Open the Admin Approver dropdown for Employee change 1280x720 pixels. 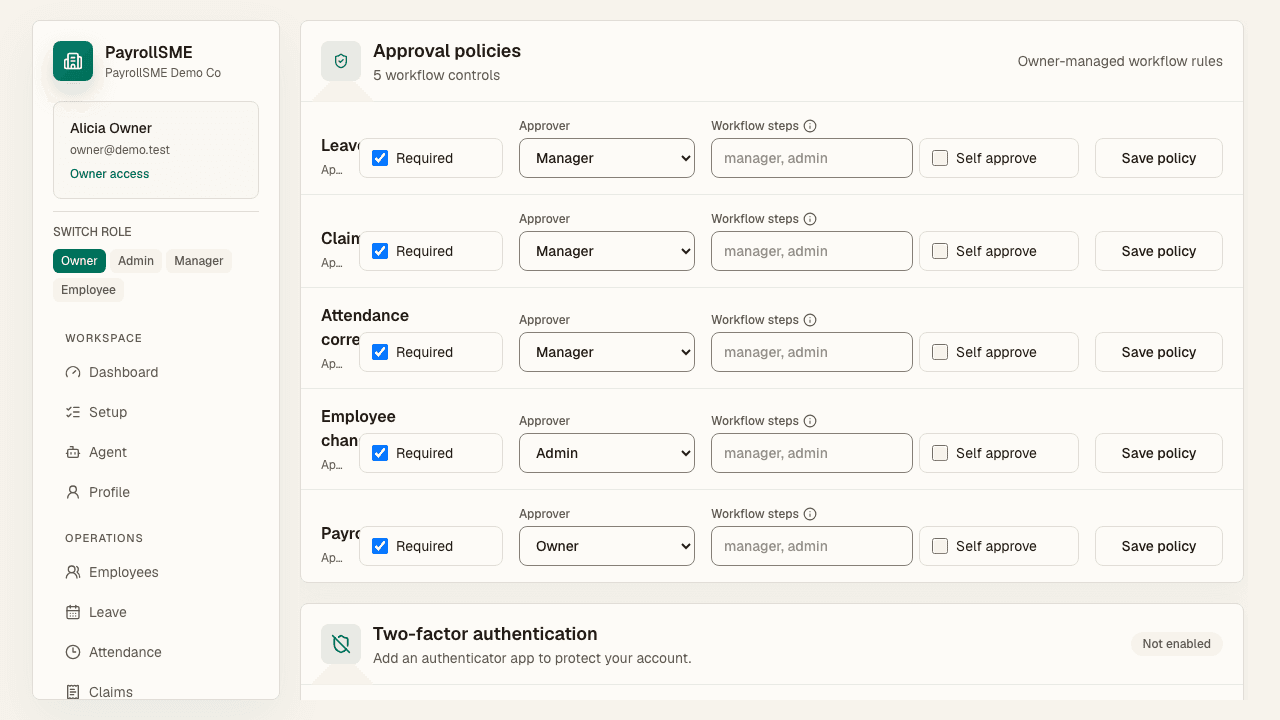[607, 453]
